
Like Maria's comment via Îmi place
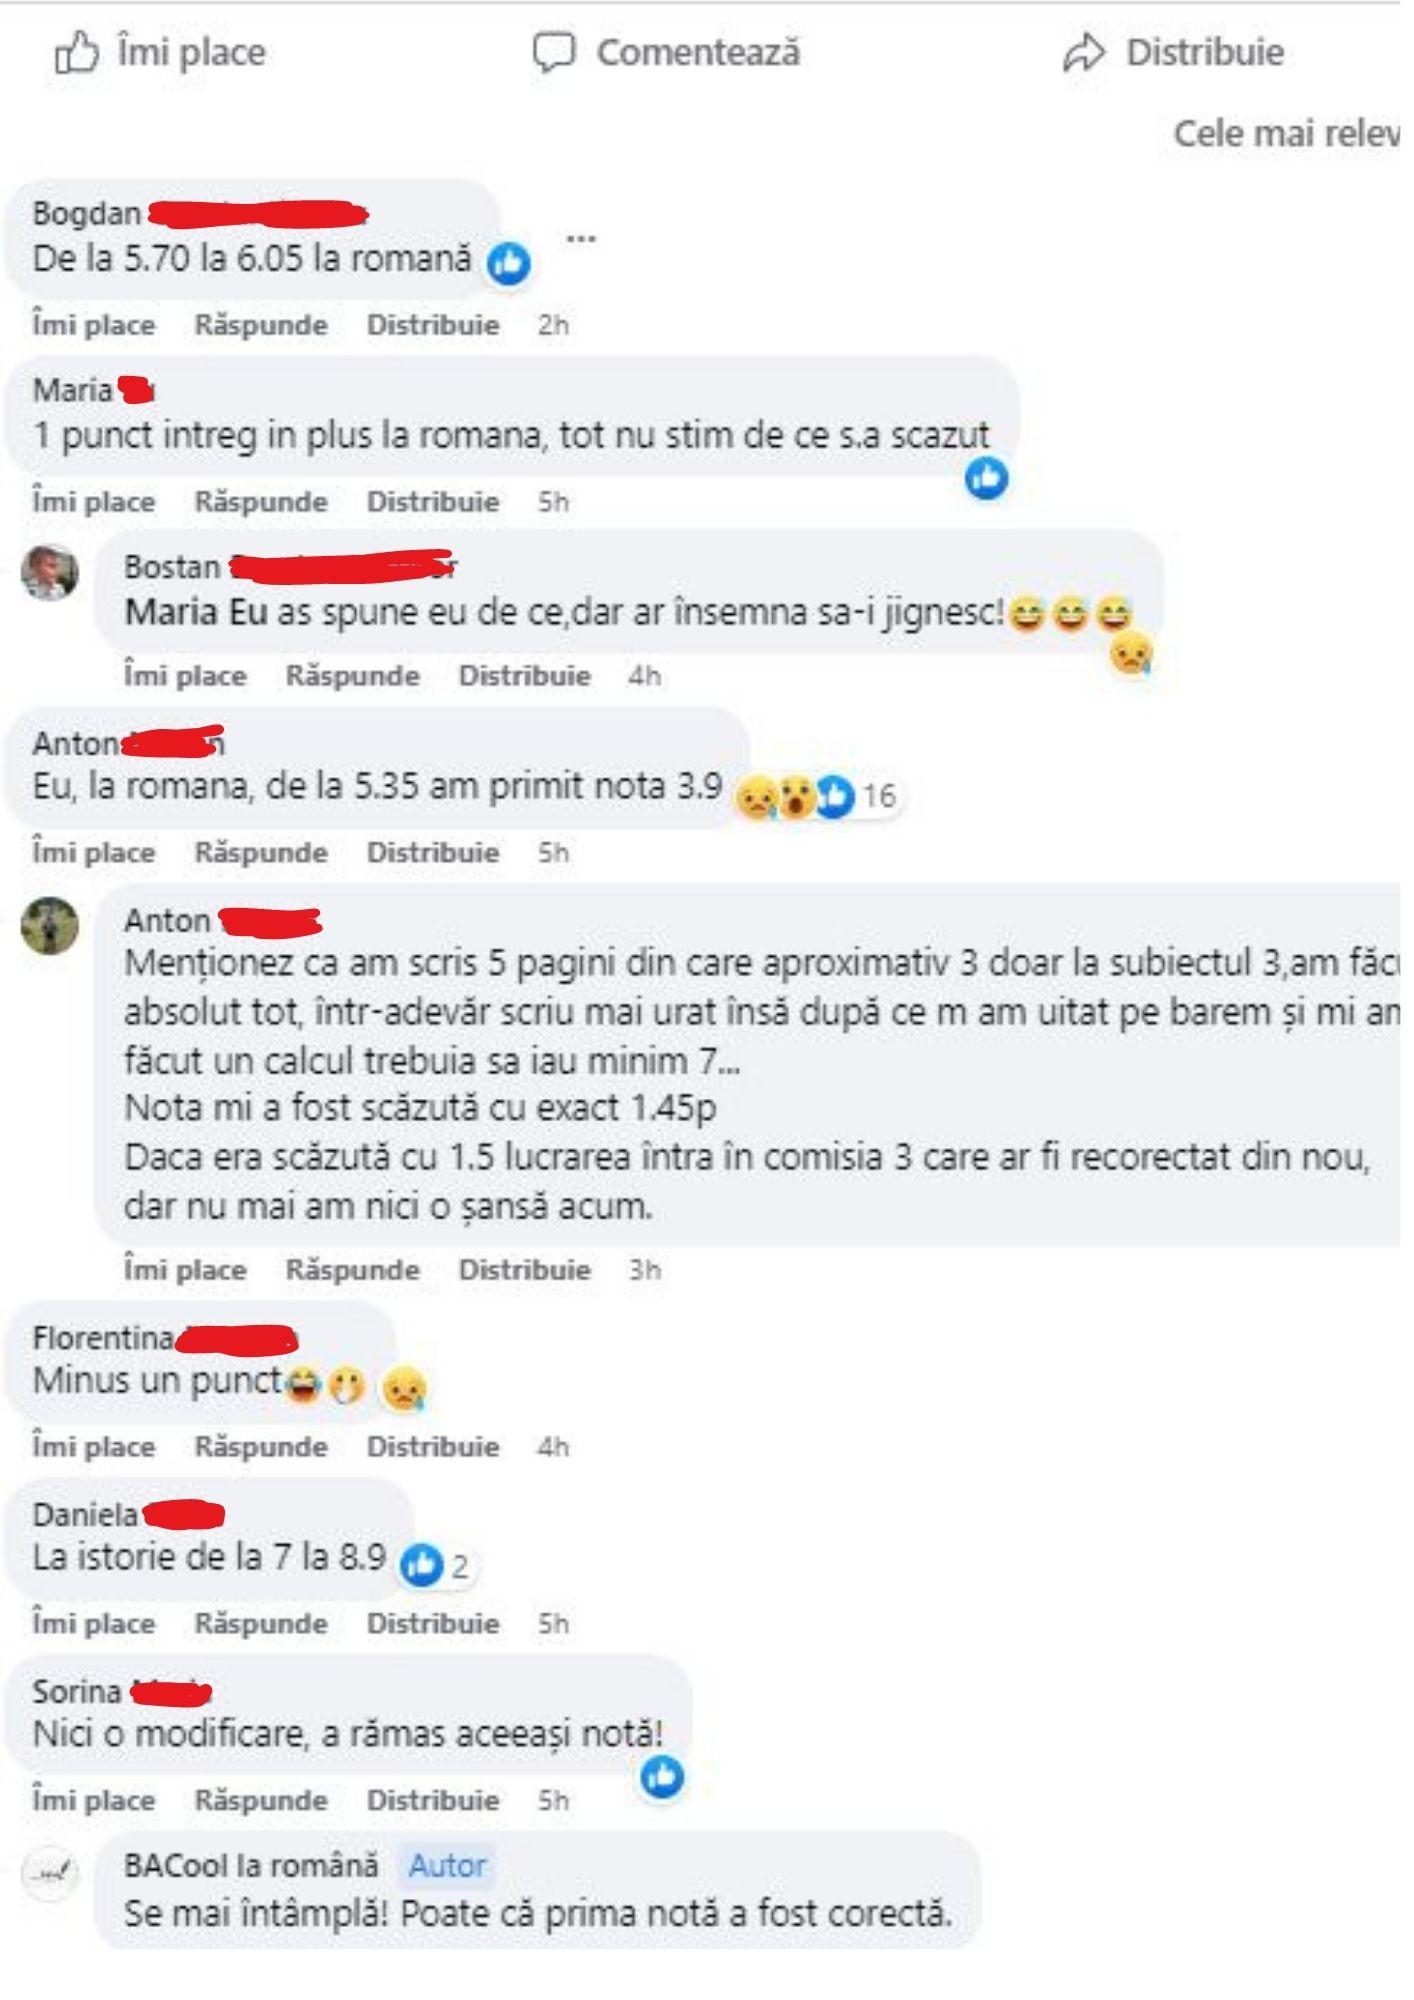94,501
